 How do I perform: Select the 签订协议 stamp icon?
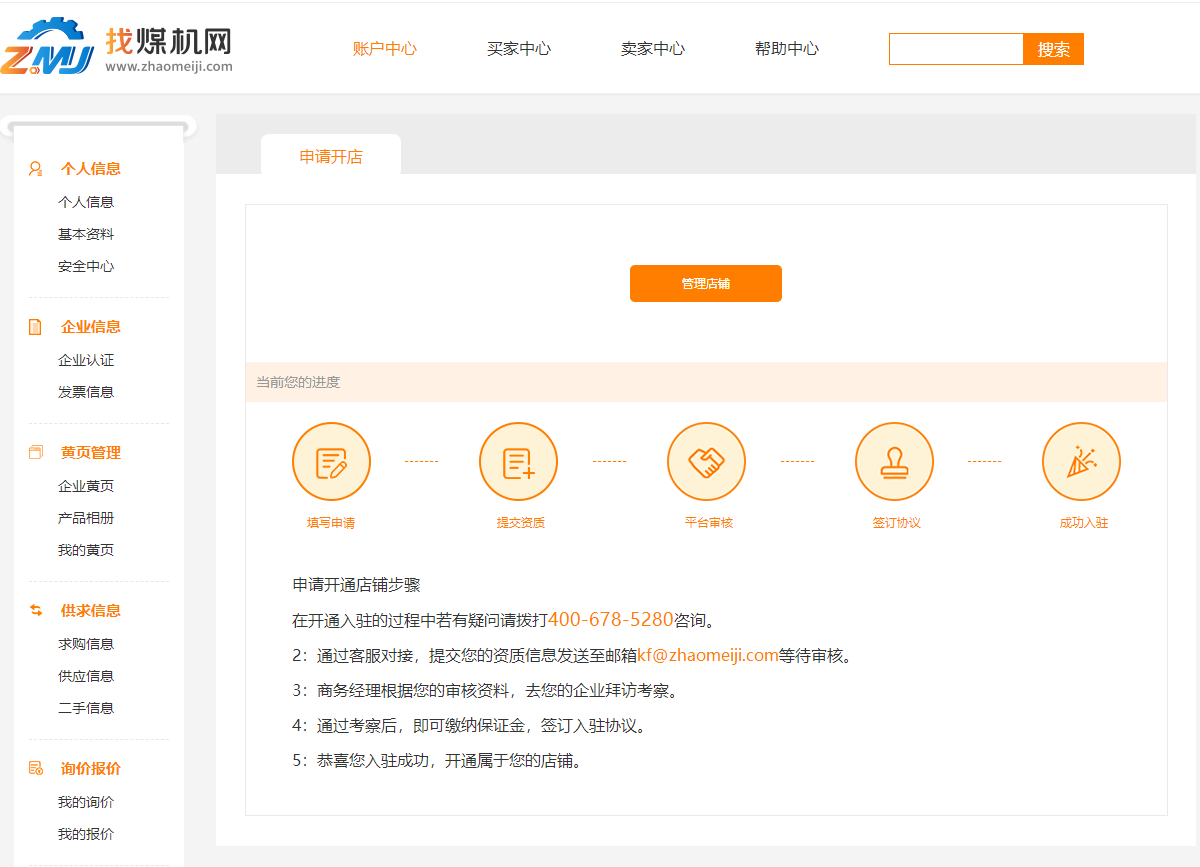(894, 461)
